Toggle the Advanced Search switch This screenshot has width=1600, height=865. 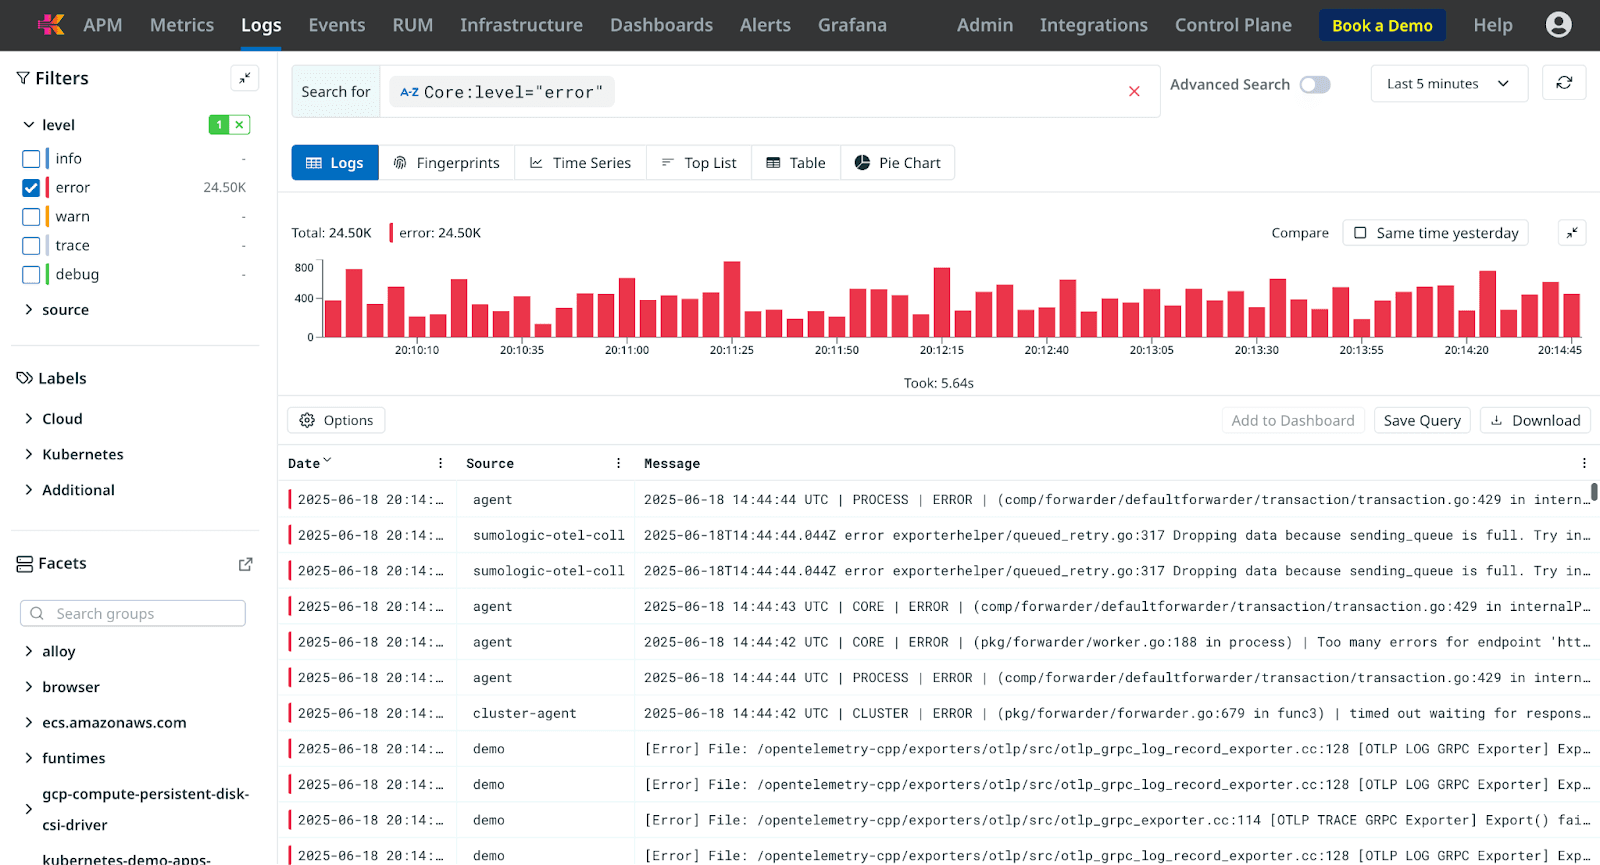click(1315, 85)
